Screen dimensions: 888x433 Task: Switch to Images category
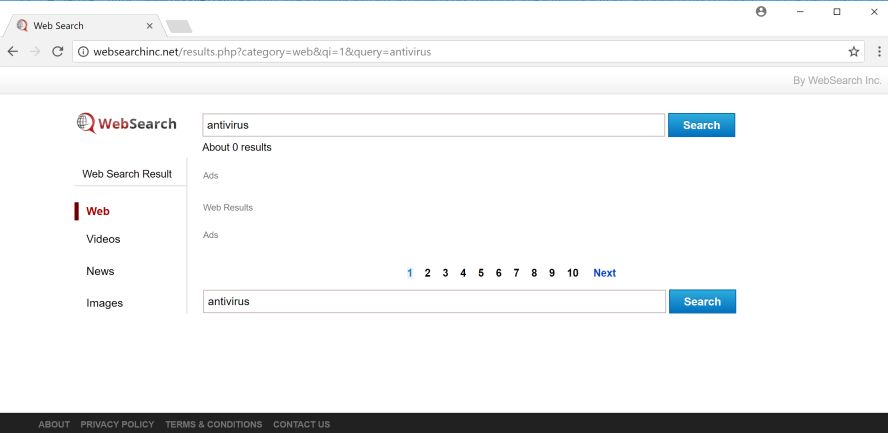click(x=104, y=303)
